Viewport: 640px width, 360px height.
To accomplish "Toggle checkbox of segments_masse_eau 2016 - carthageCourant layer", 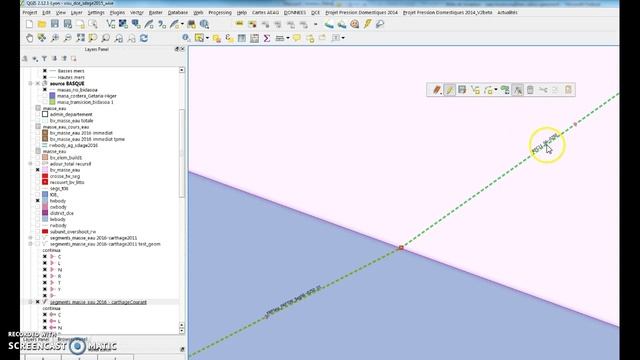I will (x=38, y=302).
